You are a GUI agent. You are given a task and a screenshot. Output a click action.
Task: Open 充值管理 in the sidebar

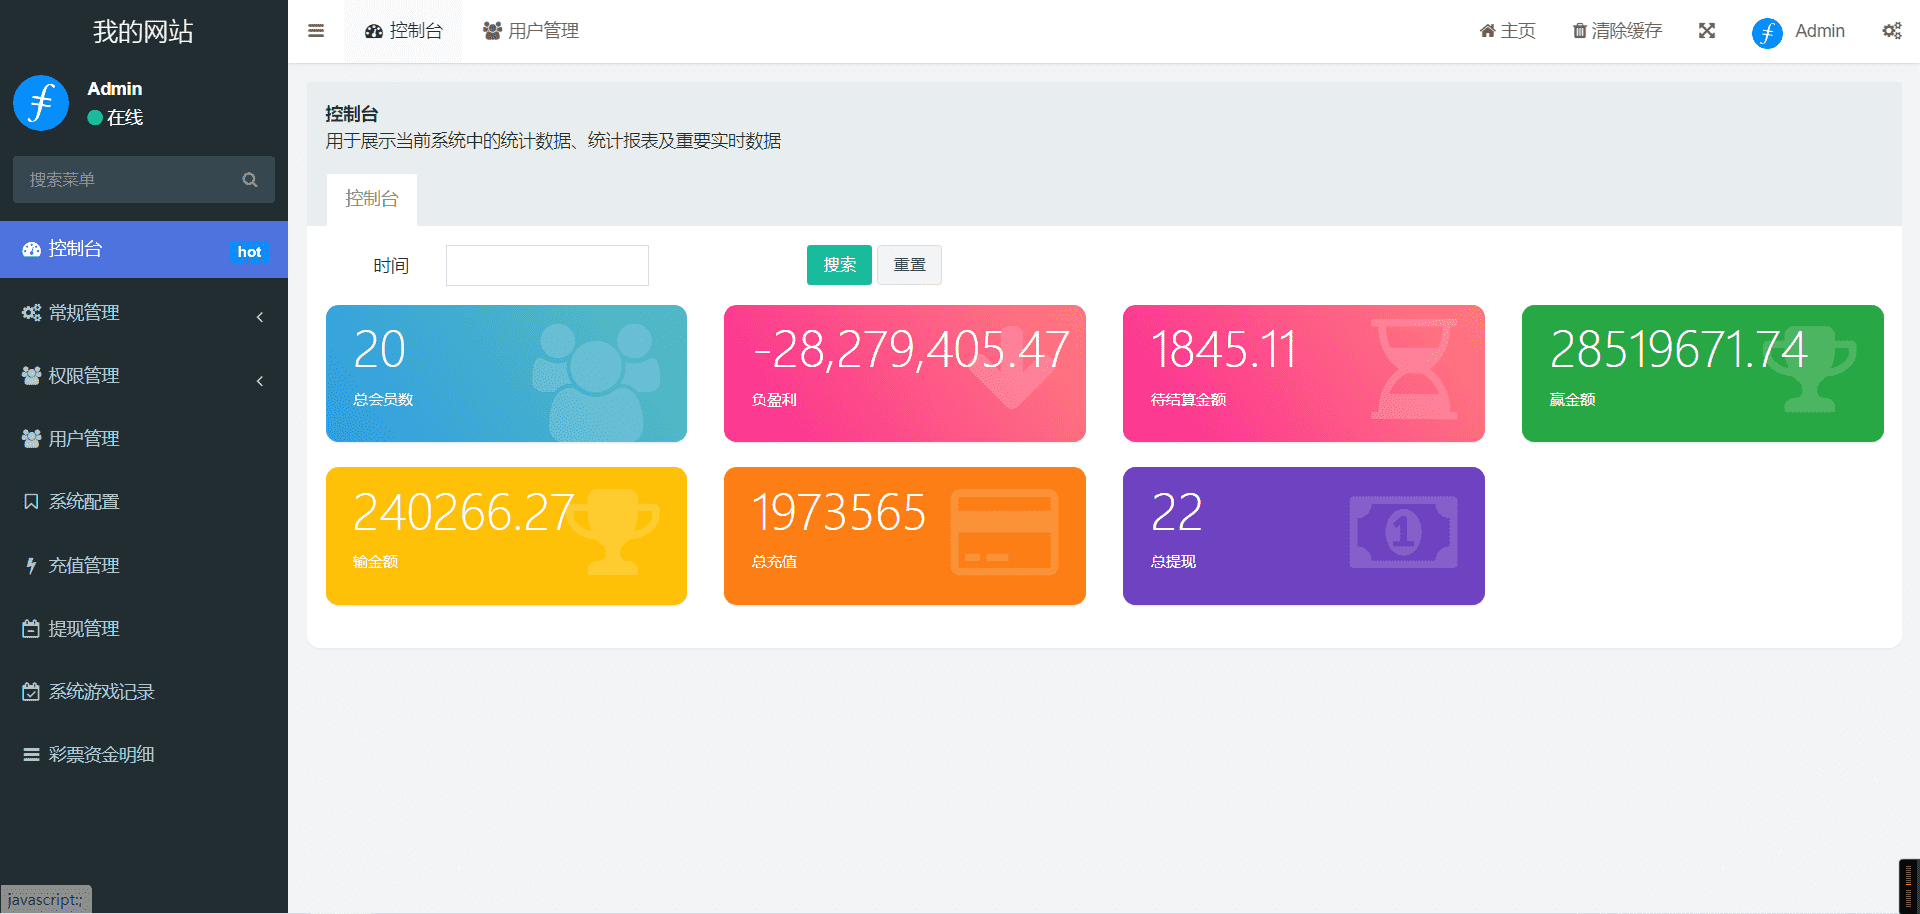84,566
